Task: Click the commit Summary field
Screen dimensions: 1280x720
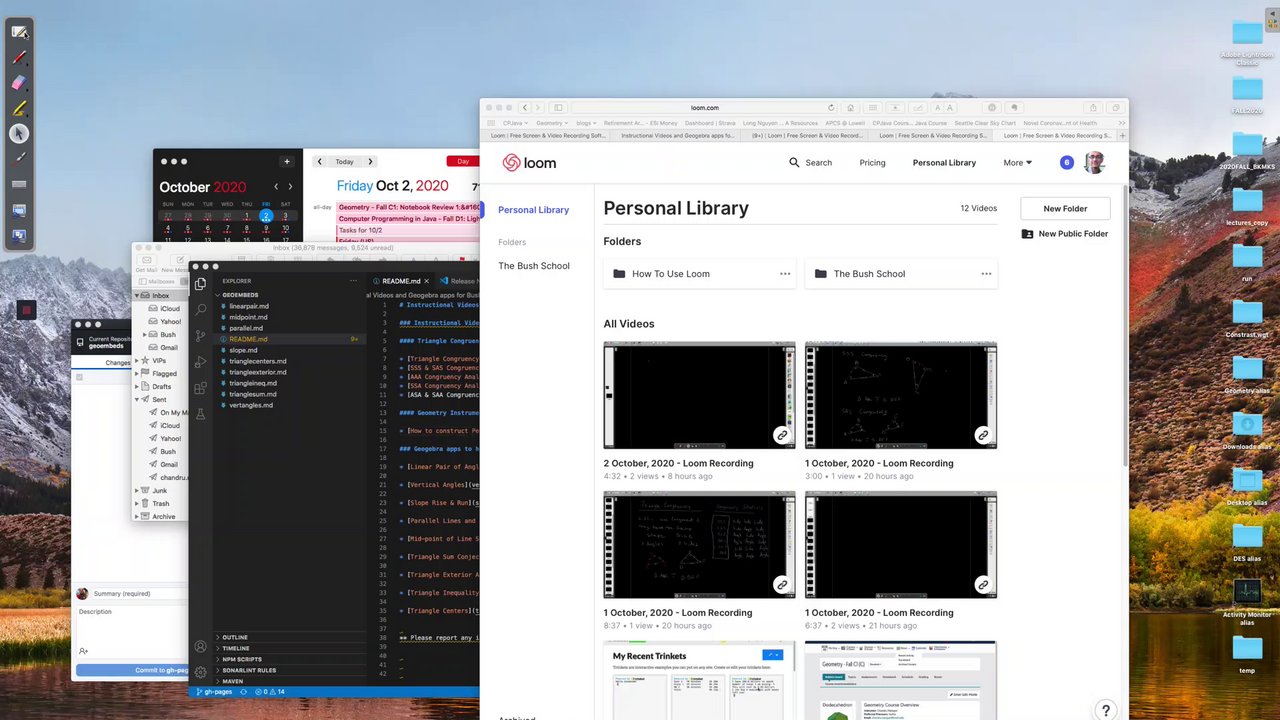Action: tap(139, 594)
